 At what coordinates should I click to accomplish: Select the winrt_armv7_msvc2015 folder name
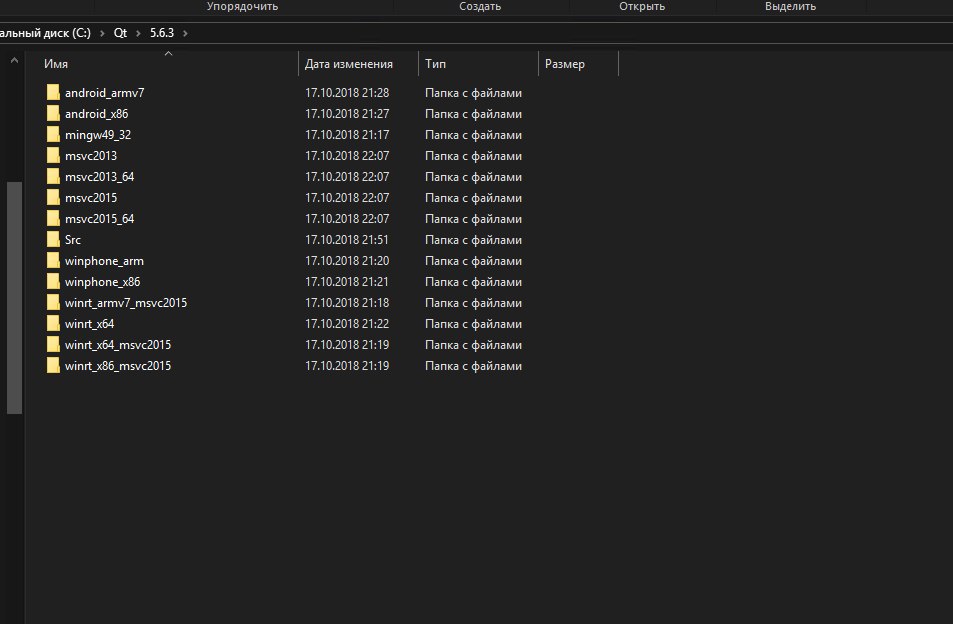click(x=126, y=303)
